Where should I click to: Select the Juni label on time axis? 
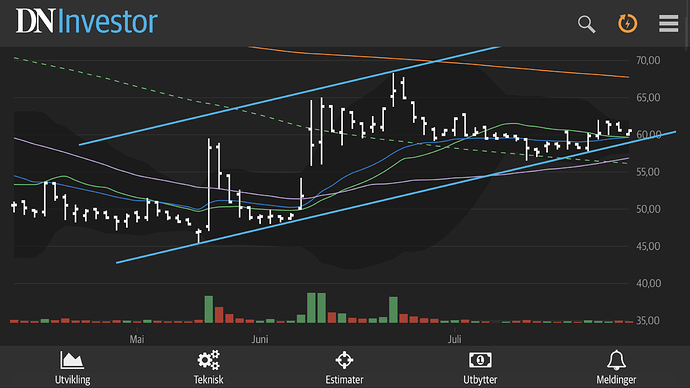[x=260, y=339]
